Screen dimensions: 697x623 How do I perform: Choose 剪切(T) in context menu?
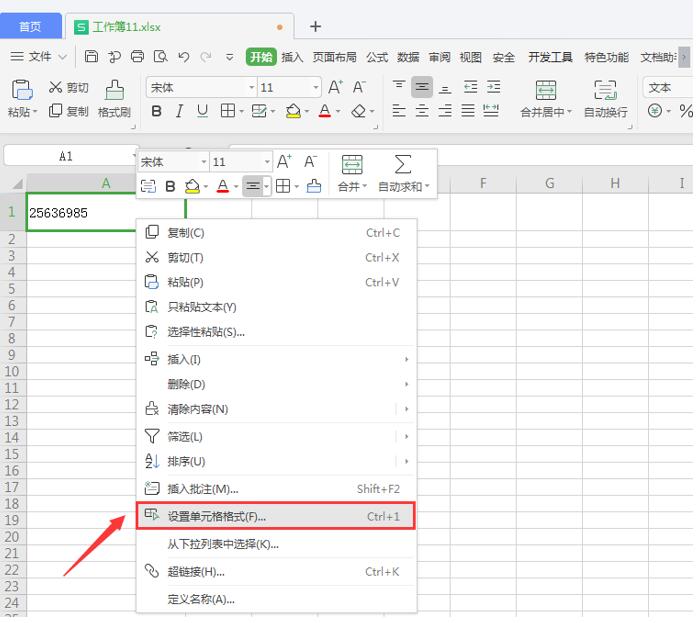276,257
